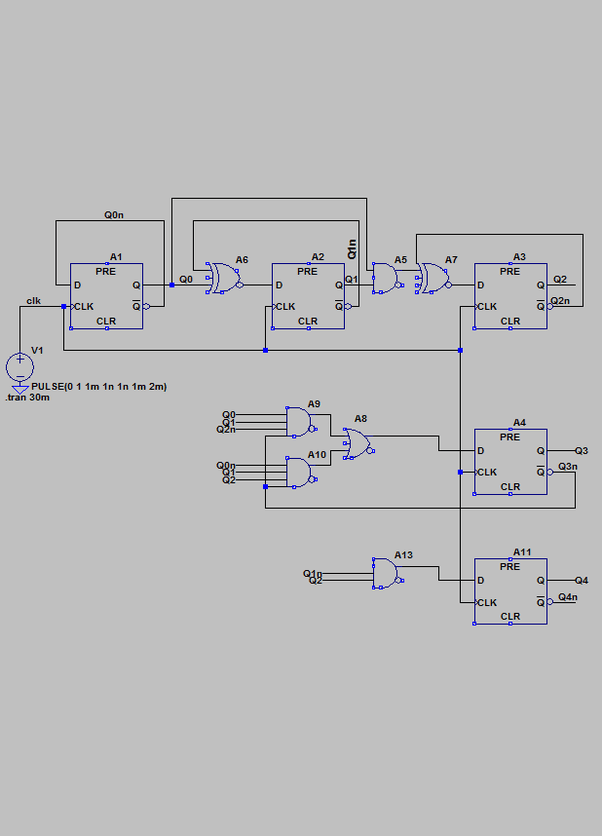602x836 pixels.
Task: Click the junction dot on Q0 wire after A1
Action: pyautogui.click(x=172, y=285)
